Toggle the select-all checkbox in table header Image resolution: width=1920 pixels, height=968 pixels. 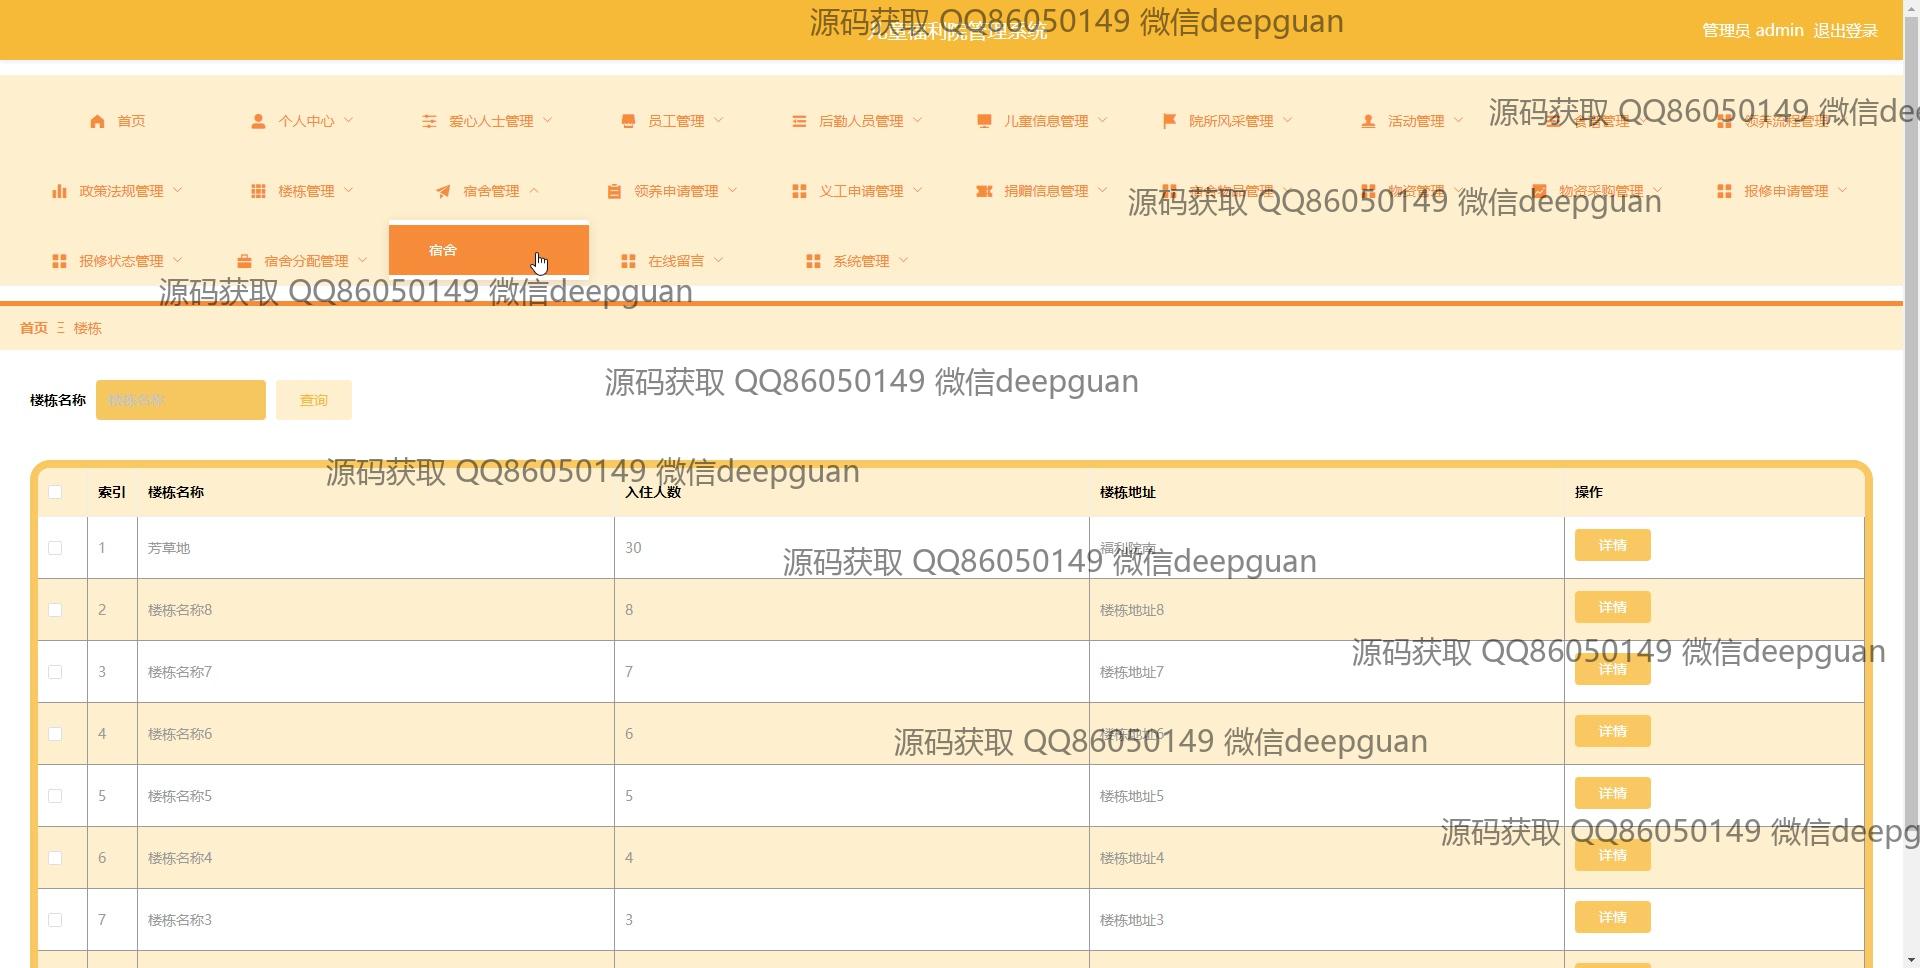coord(55,492)
